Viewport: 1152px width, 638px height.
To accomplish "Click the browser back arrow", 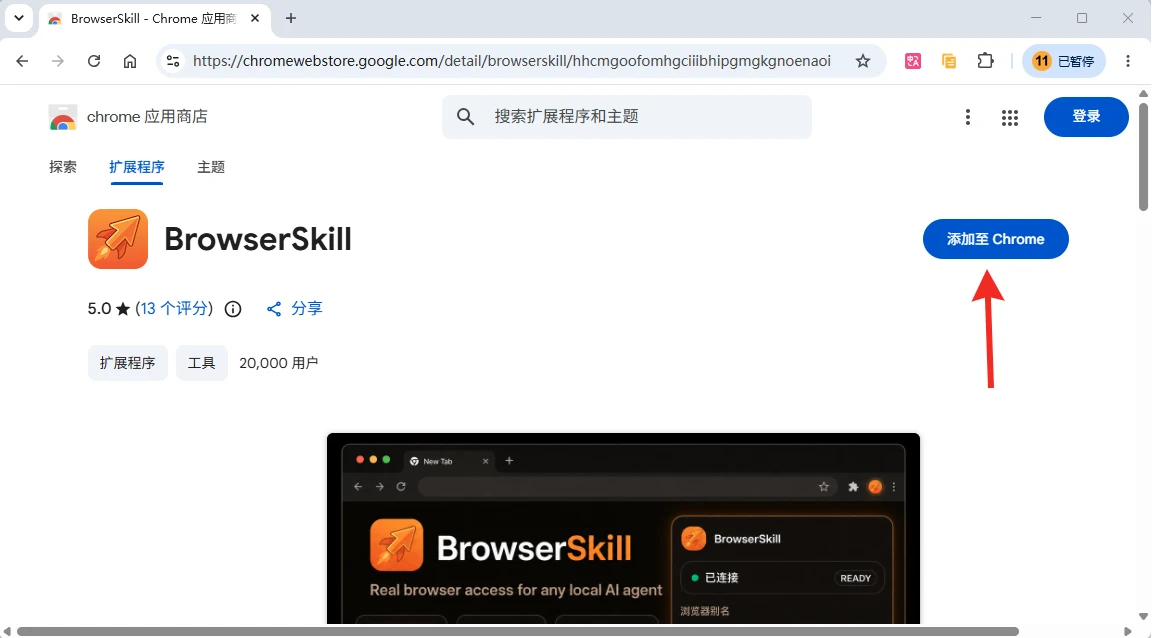I will [22, 61].
